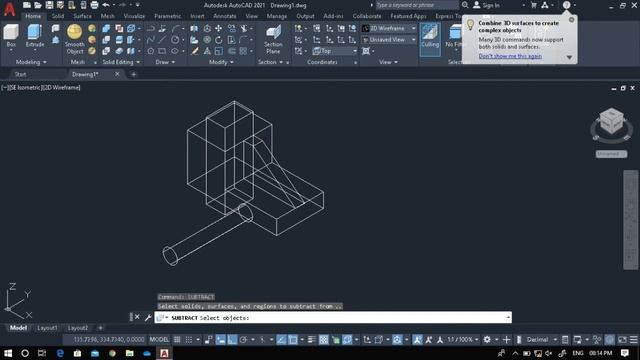
Task: Open the customize command line wrench icon
Action: (x=148, y=317)
